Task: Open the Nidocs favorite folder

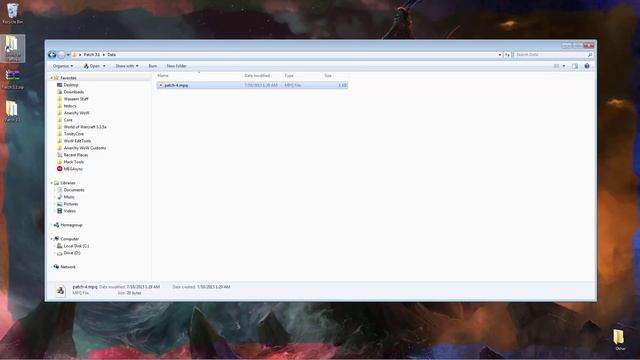Action: [70, 106]
